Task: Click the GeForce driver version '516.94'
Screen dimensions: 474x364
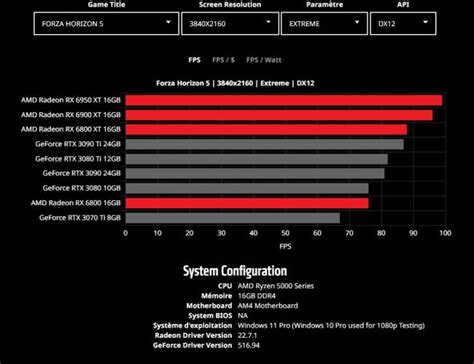Action: coord(249,345)
